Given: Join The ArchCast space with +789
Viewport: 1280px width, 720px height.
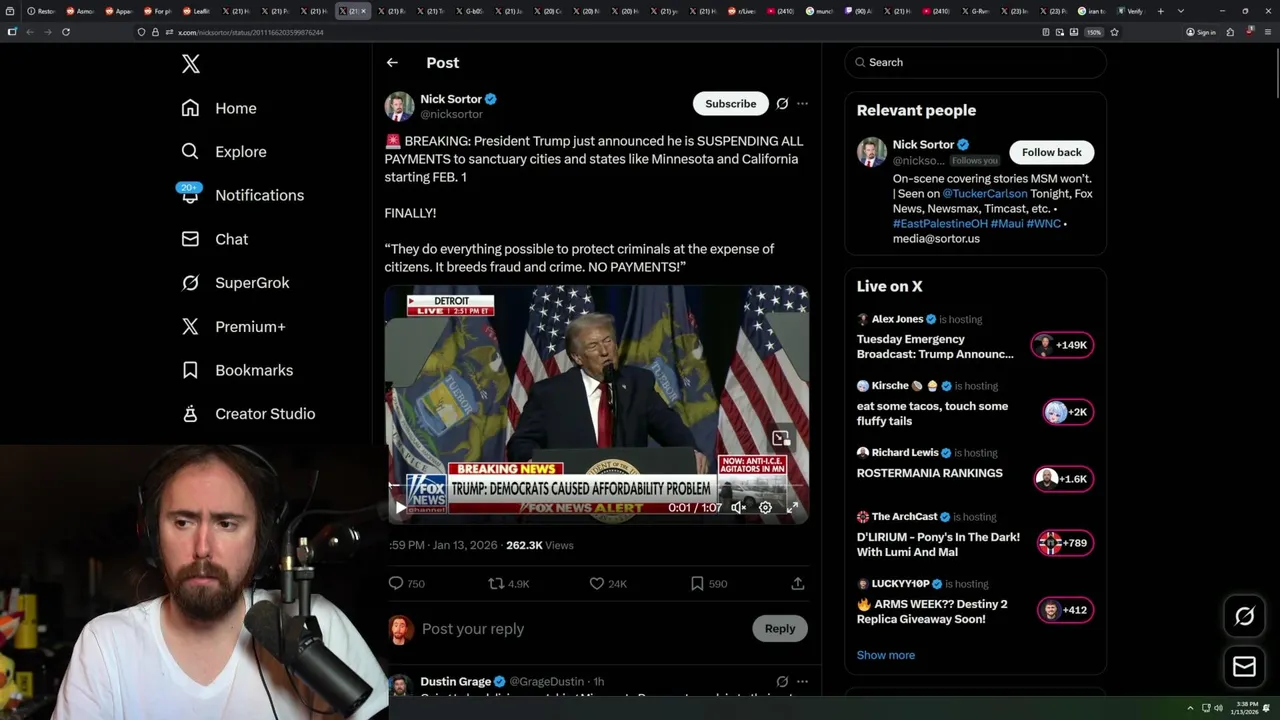Looking at the screenshot, I should click(1065, 543).
